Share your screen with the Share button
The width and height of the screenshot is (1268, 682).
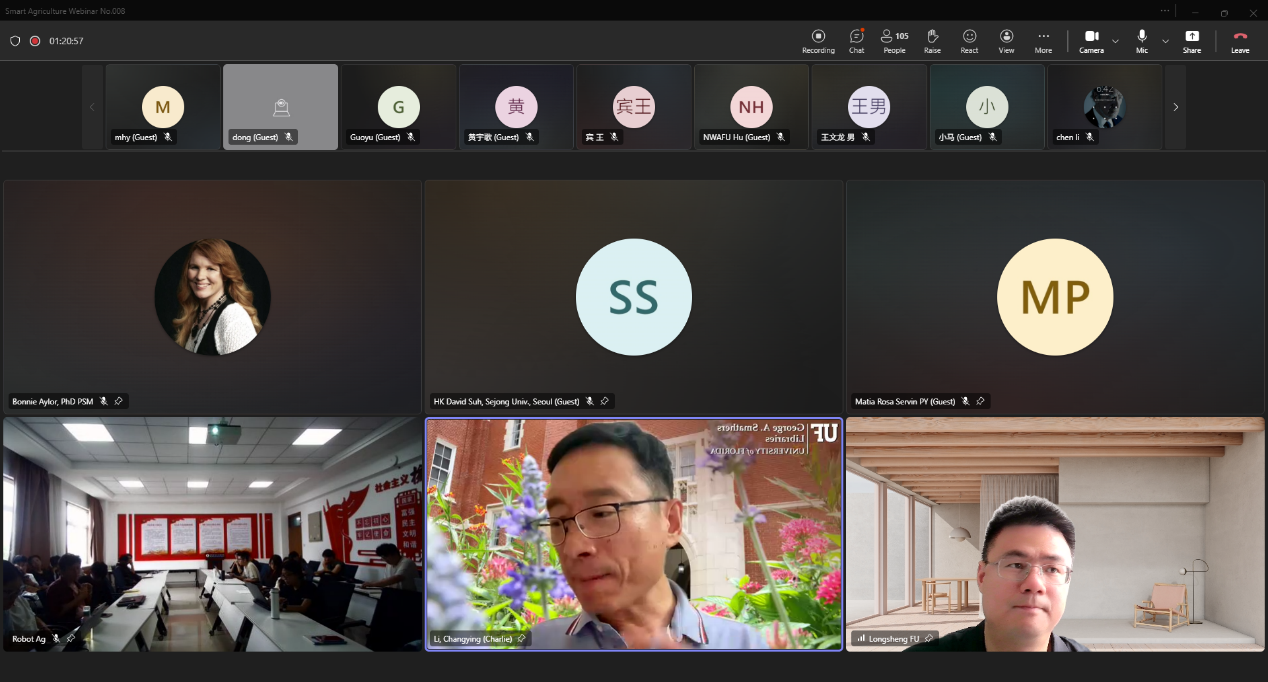click(x=1192, y=40)
